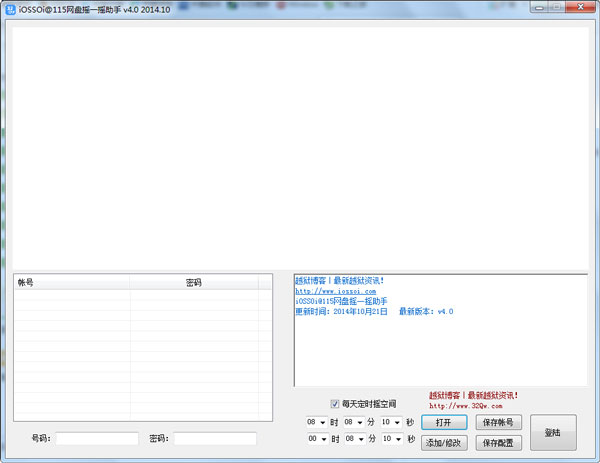This screenshot has width=600, height=463.
Task: Click into the 密码 input field
Action: pos(215,439)
